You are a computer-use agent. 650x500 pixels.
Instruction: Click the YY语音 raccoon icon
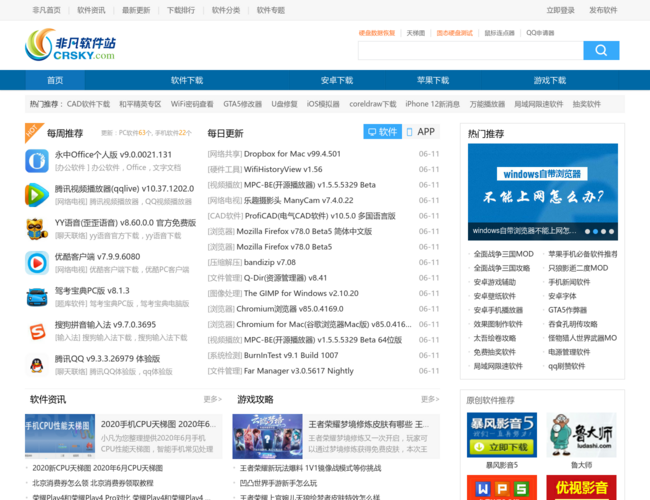click(37, 229)
